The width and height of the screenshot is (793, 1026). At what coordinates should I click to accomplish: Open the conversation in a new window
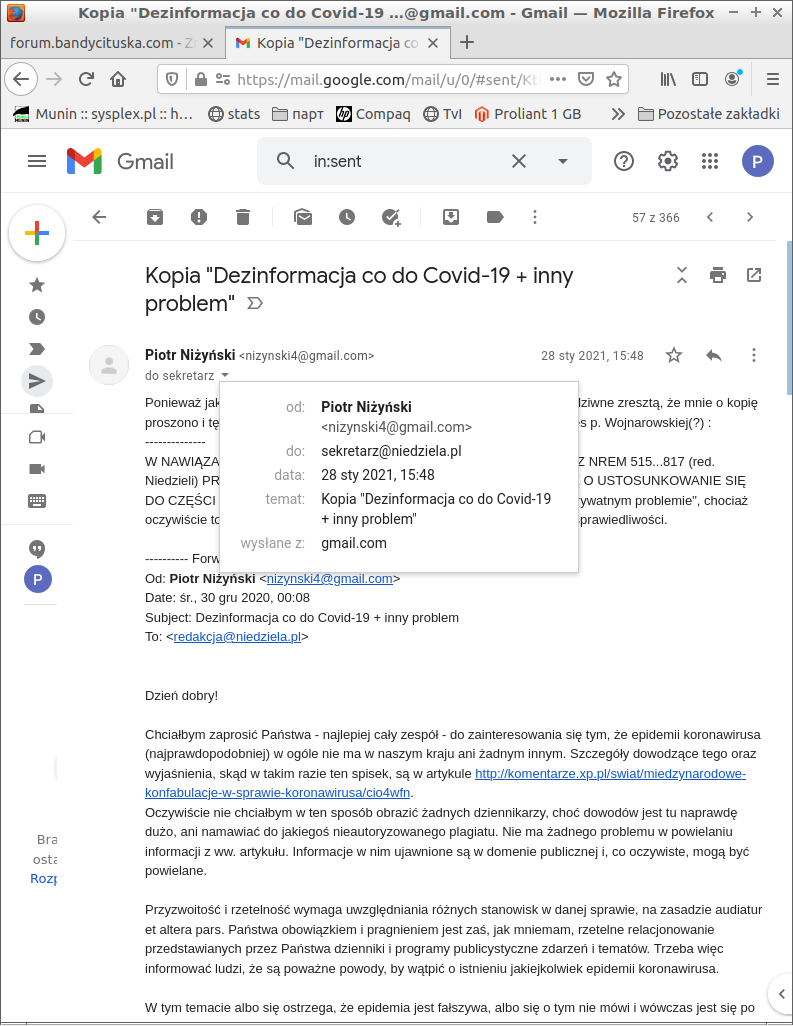pos(754,275)
